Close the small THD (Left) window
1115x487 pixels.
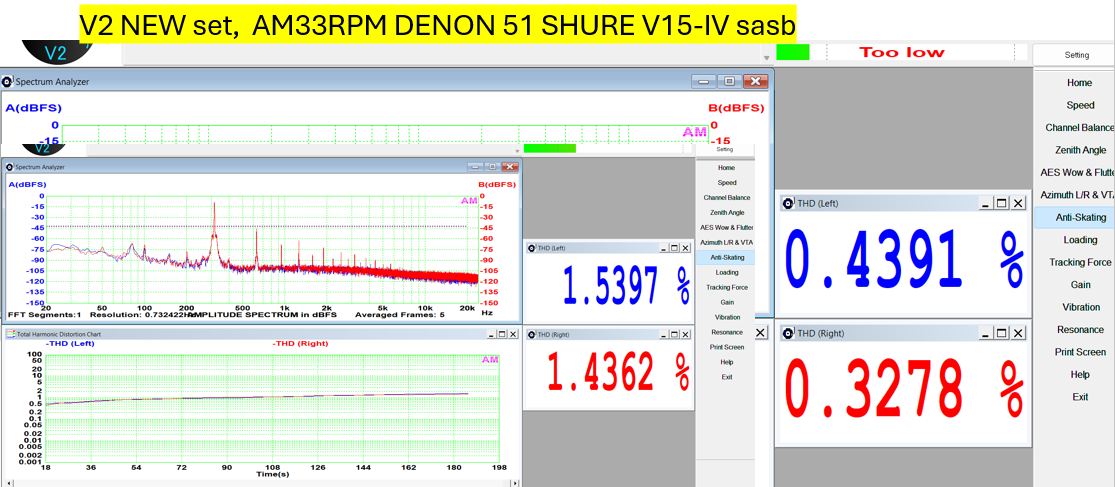coord(685,248)
